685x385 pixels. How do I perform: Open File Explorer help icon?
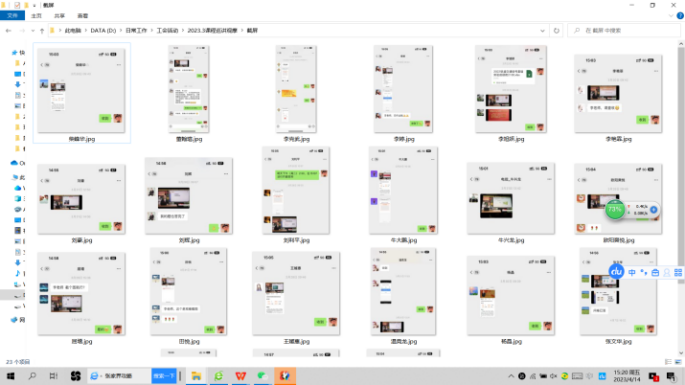pyautogui.click(x=680, y=16)
